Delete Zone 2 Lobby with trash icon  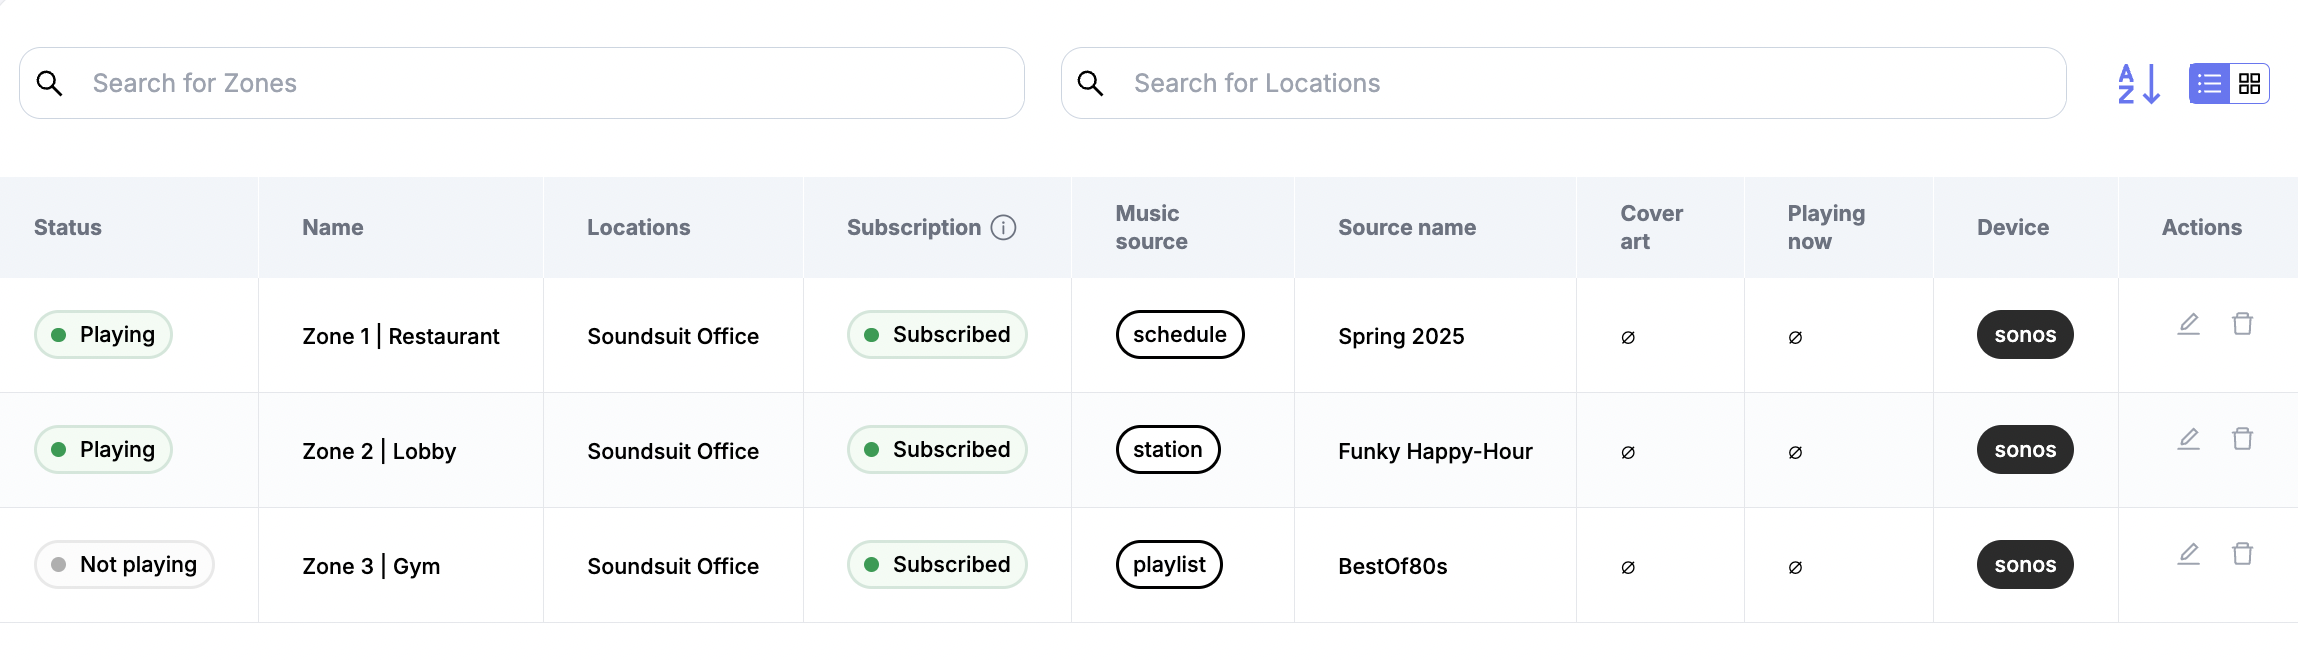point(2242,439)
